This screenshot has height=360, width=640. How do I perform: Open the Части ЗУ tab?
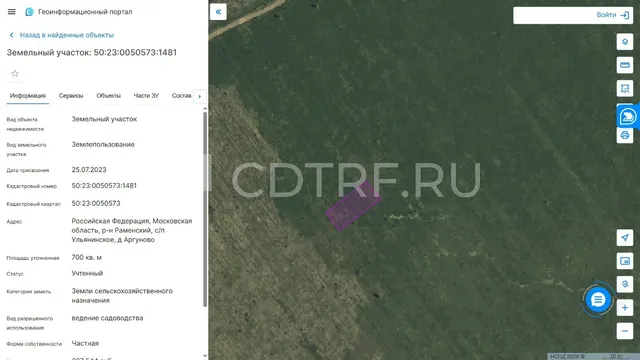tap(146, 96)
